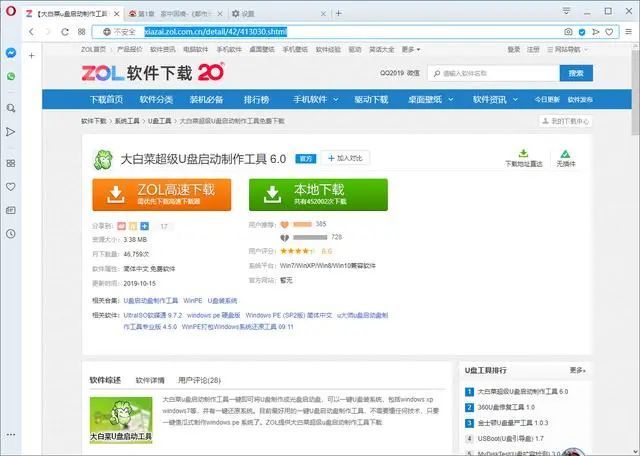Click the U盘工具 breadcrumb link

[160, 121]
